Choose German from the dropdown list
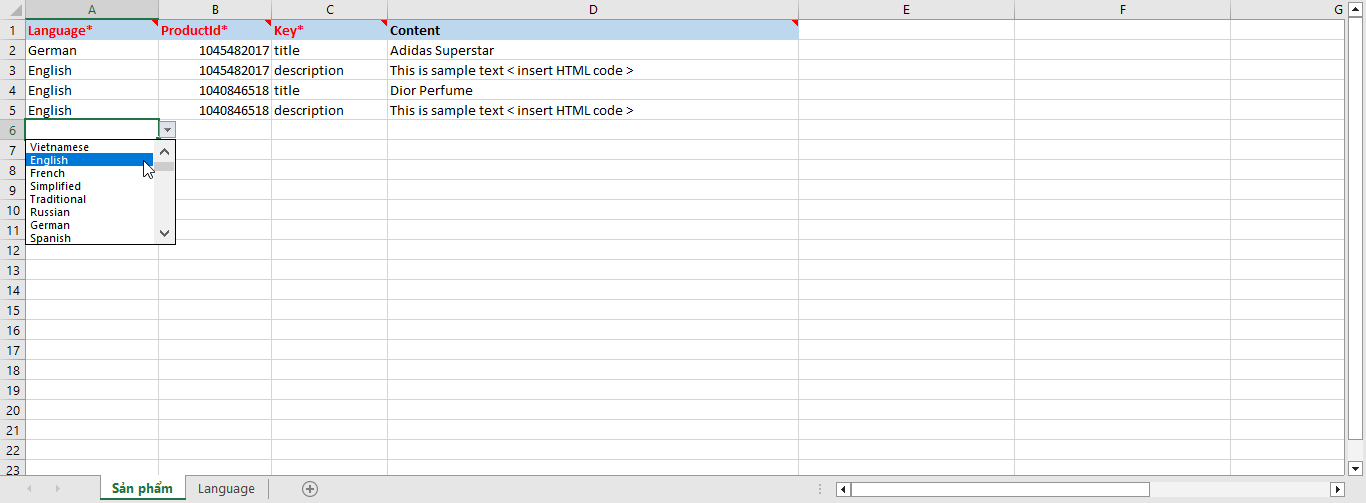Screen dimensions: 1366x503 pyautogui.click(x=90, y=225)
